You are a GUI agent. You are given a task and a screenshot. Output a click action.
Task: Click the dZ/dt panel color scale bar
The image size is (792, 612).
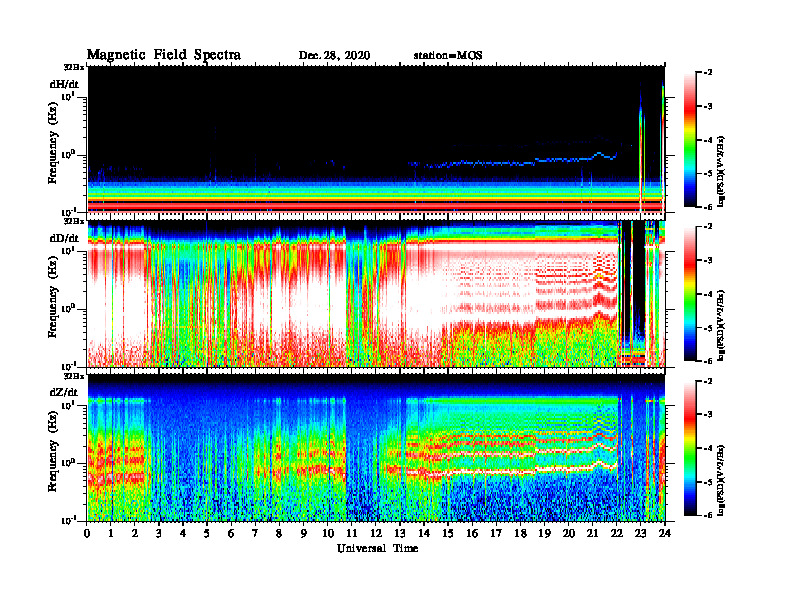pos(690,448)
